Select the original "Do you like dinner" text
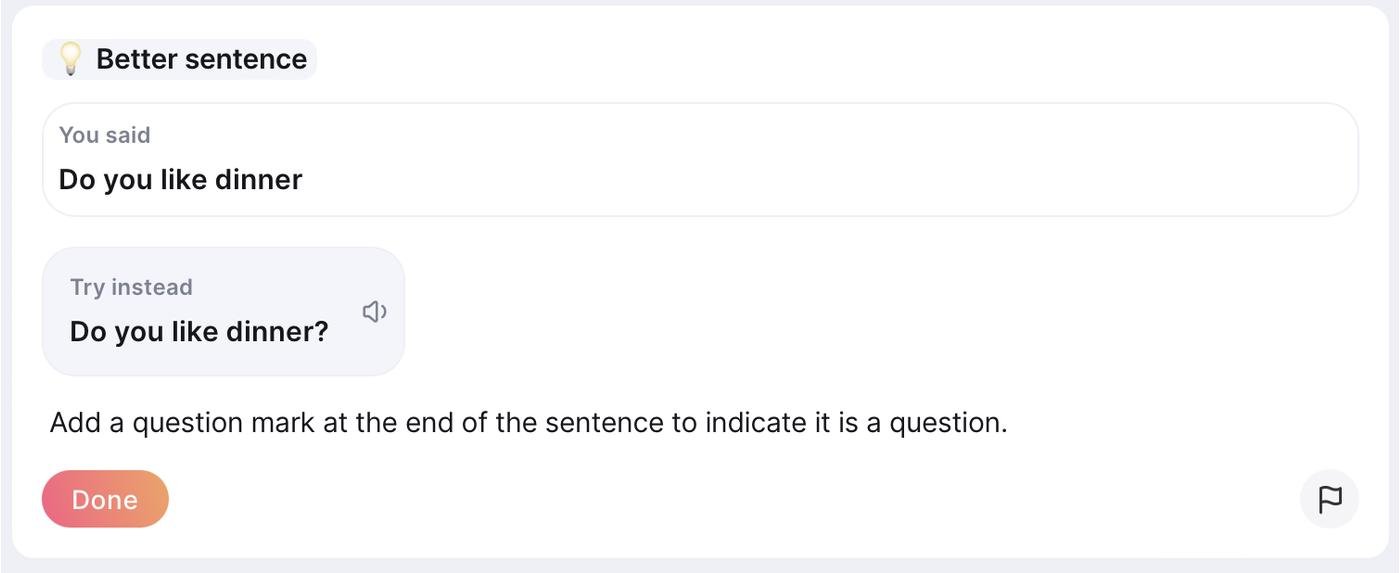 [x=180, y=180]
